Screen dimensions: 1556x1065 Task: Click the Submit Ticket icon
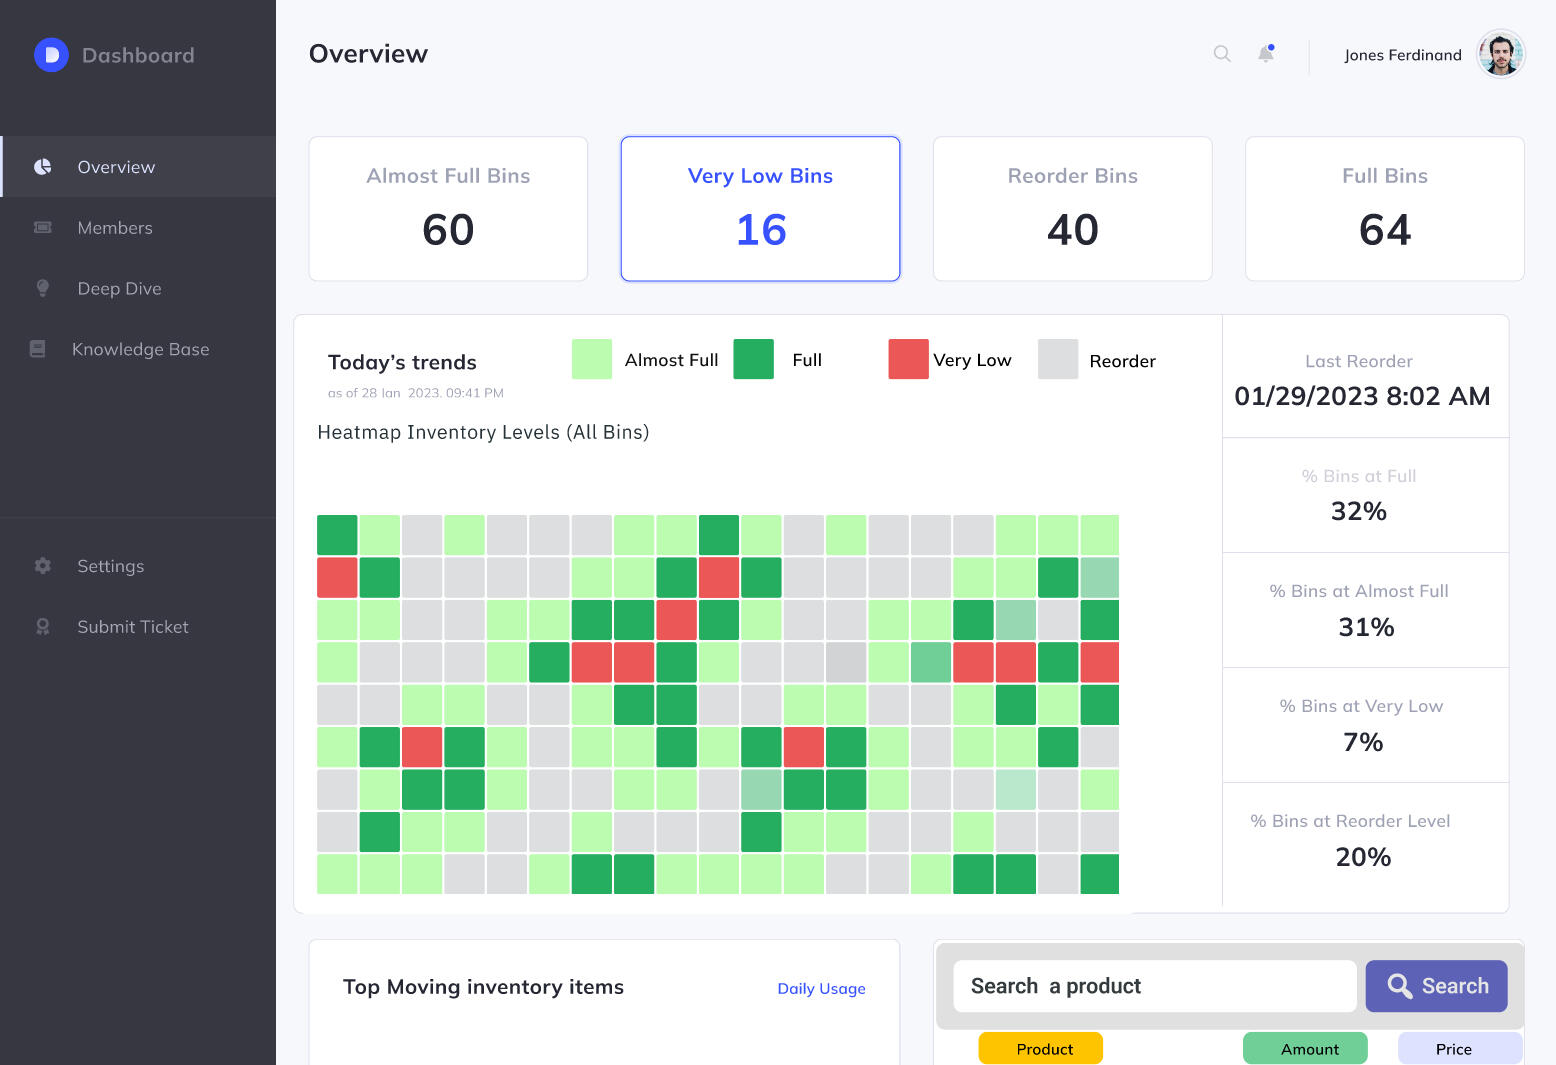point(43,627)
